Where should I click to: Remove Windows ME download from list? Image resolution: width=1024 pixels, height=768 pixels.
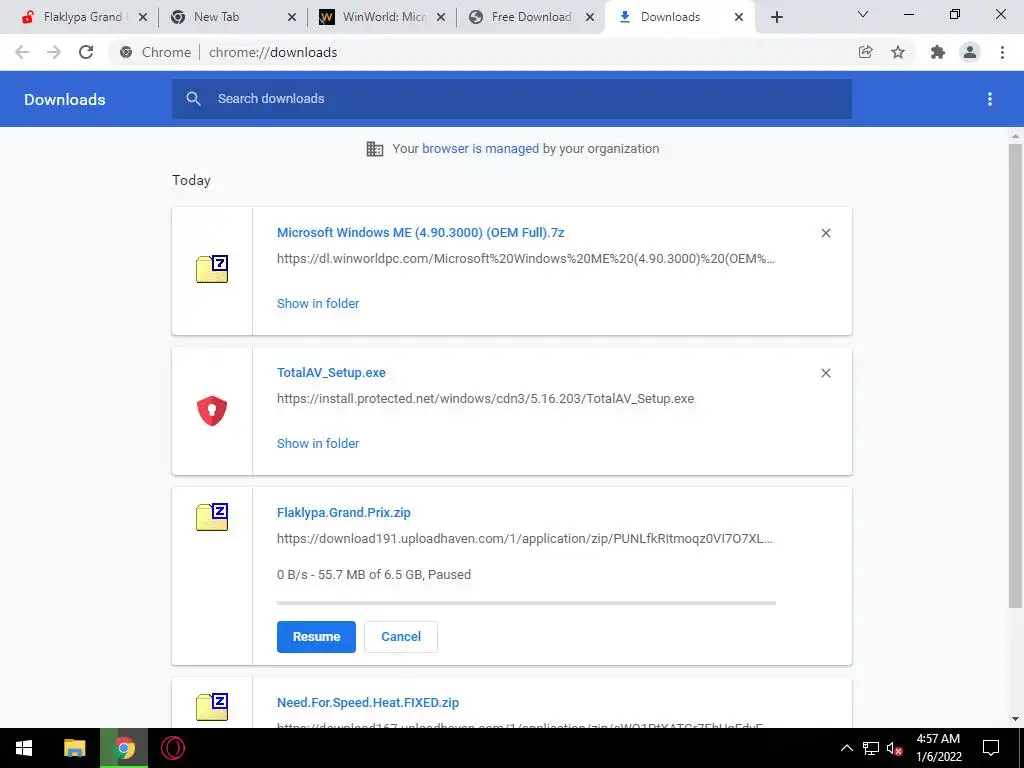[x=826, y=233]
